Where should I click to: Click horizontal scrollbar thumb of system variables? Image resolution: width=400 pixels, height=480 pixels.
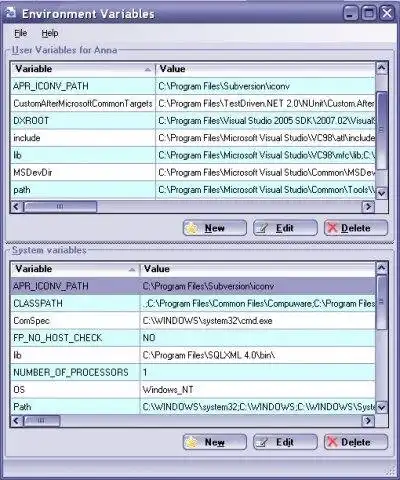42,421
